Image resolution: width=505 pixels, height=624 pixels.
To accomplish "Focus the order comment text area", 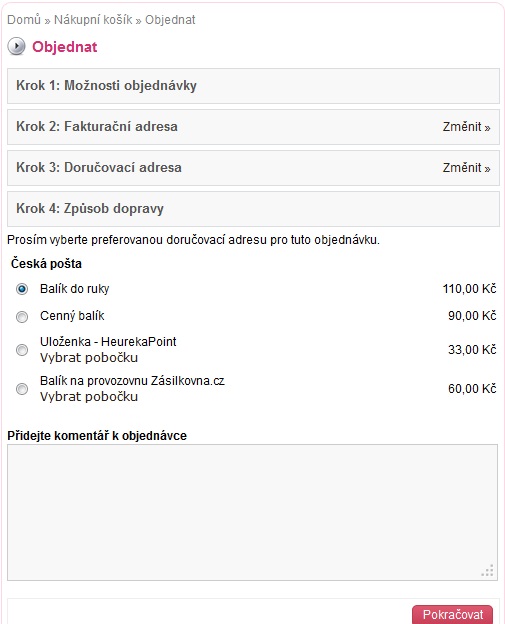I will pyautogui.click(x=252, y=513).
